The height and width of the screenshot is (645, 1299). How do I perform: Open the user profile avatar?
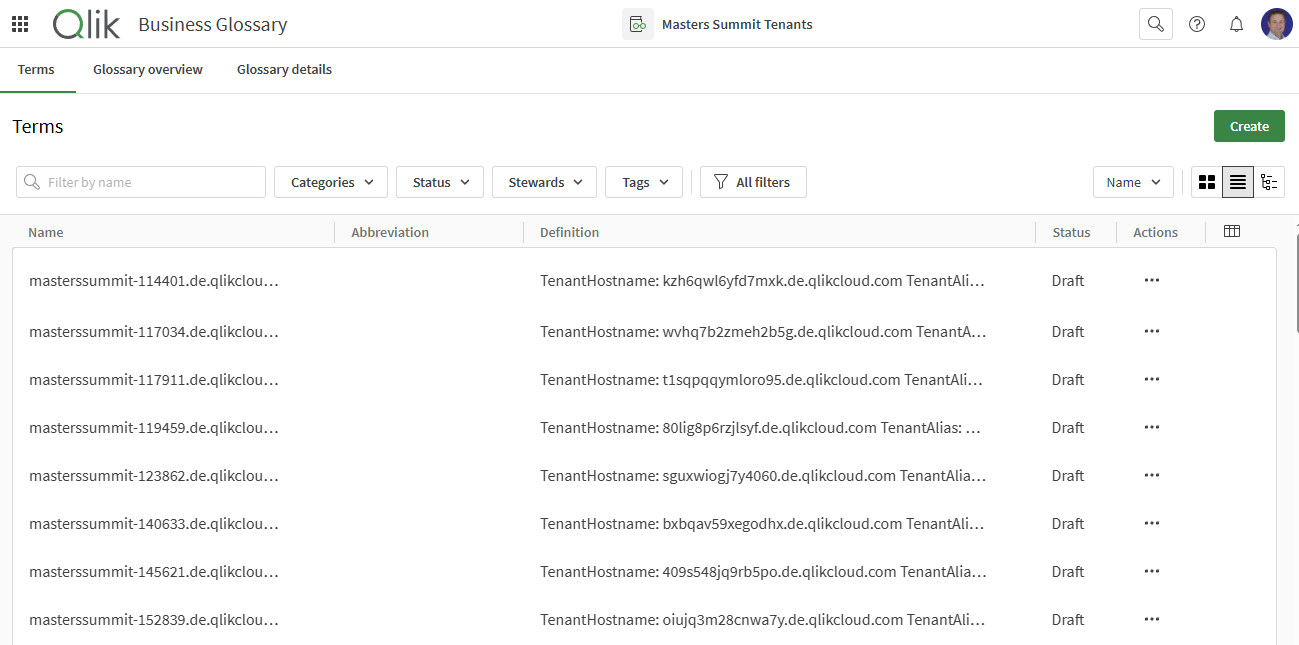pos(1276,24)
